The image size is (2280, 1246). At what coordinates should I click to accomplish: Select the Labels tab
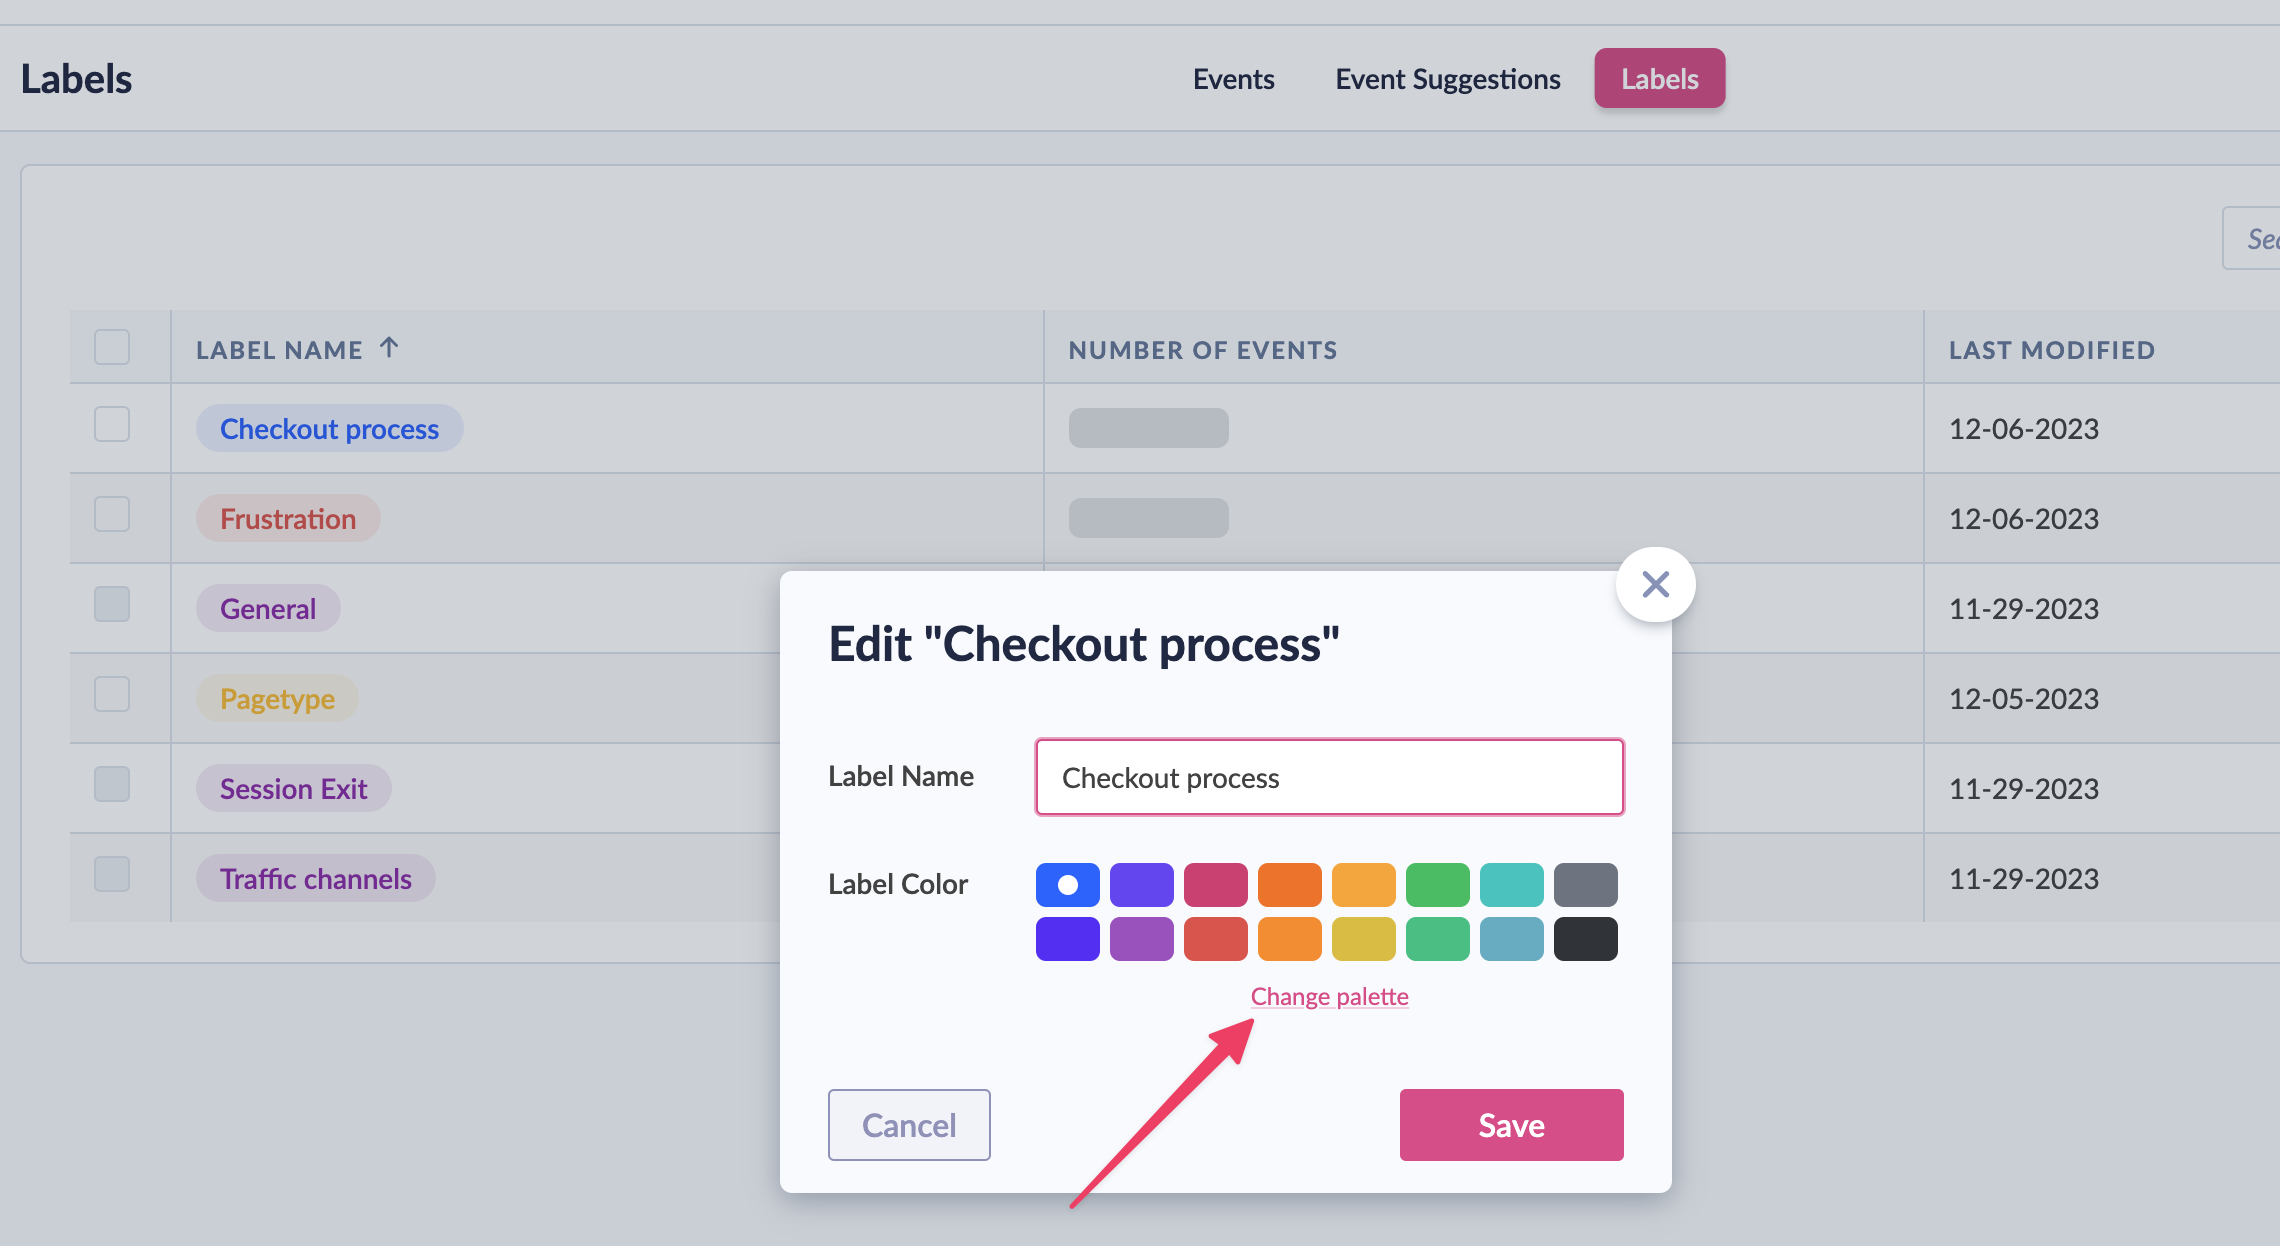1659,79
